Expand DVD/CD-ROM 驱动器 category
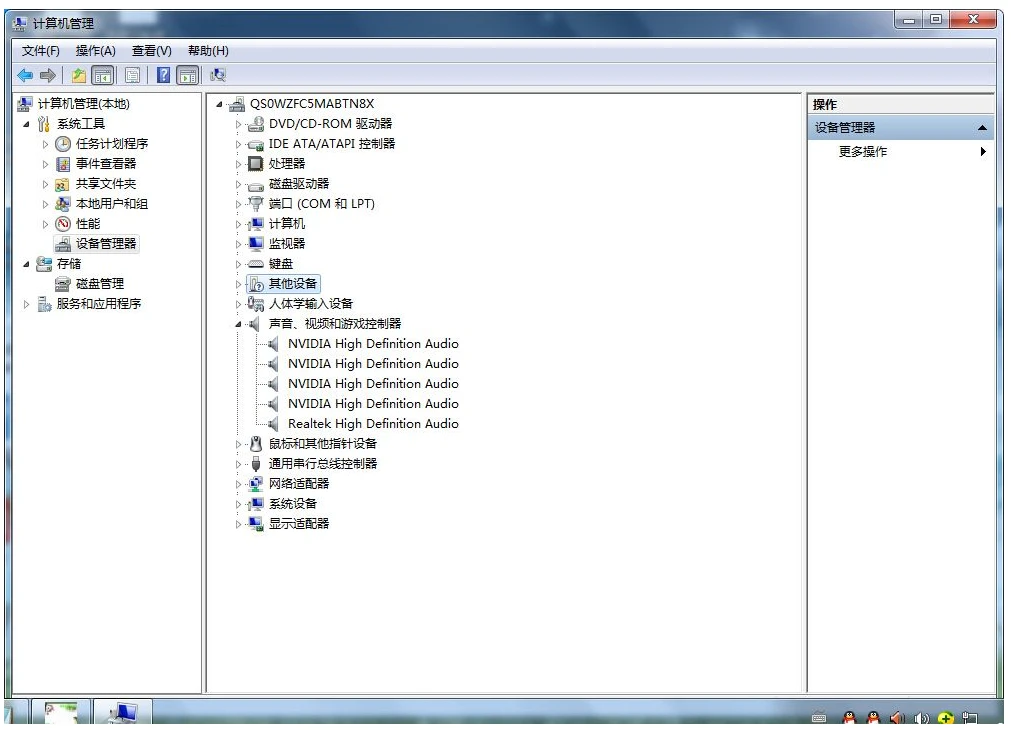This screenshot has height=730, width=1011. [239, 124]
